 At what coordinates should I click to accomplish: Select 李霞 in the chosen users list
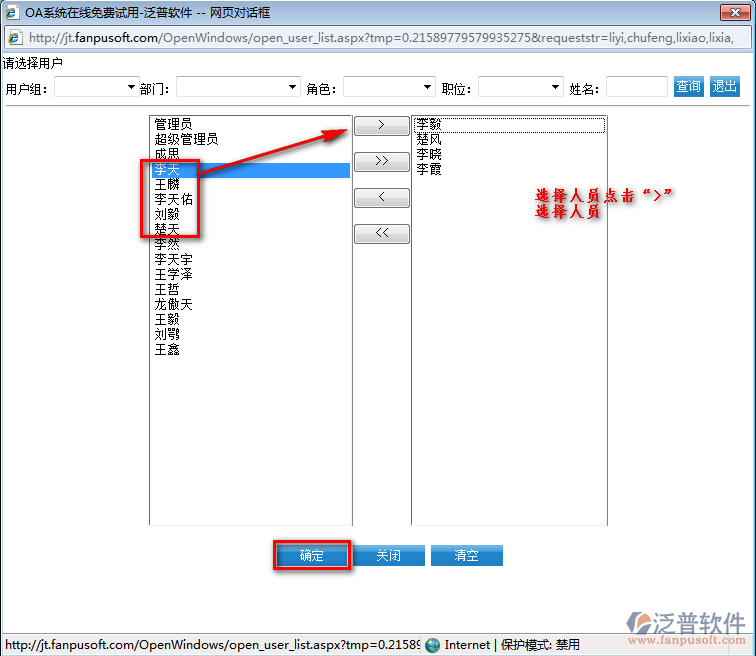pyautogui.click(x=509, y=169)
